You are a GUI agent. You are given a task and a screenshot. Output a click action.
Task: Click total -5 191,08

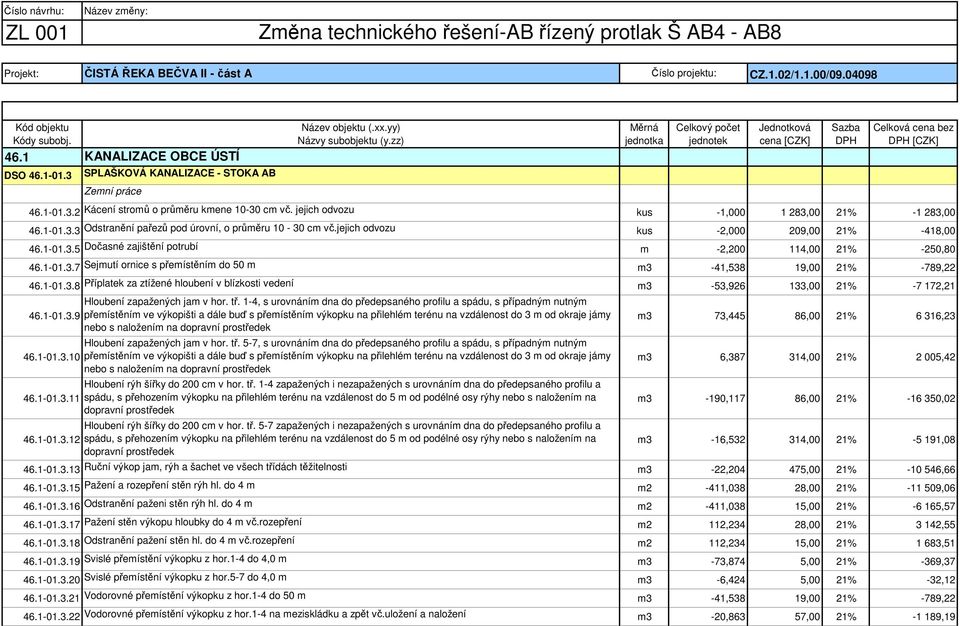[x=934, y=440]
